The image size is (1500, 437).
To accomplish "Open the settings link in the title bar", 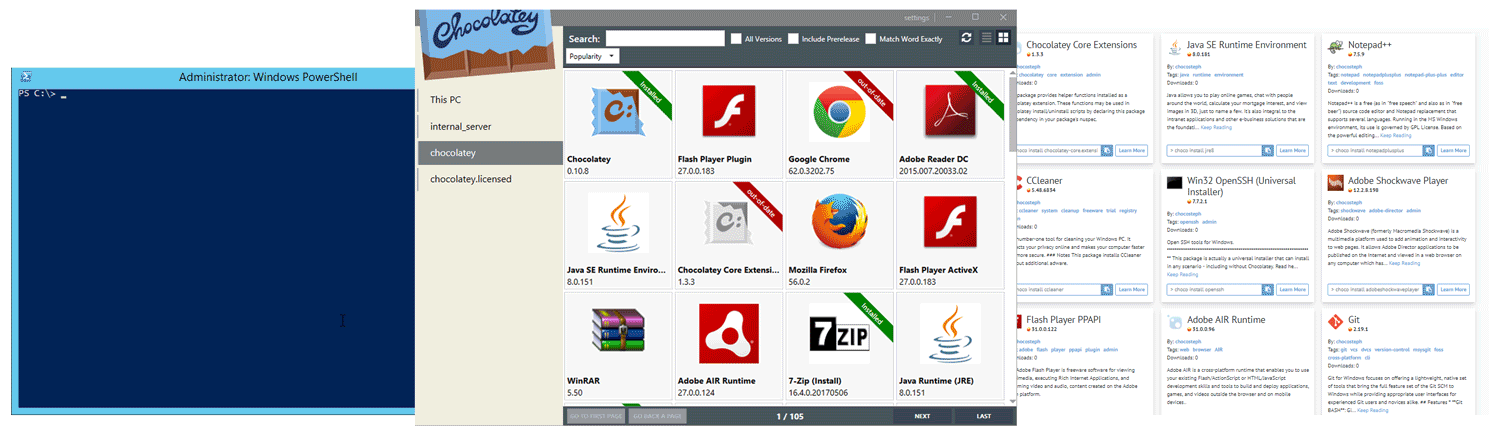I will 916,18.
